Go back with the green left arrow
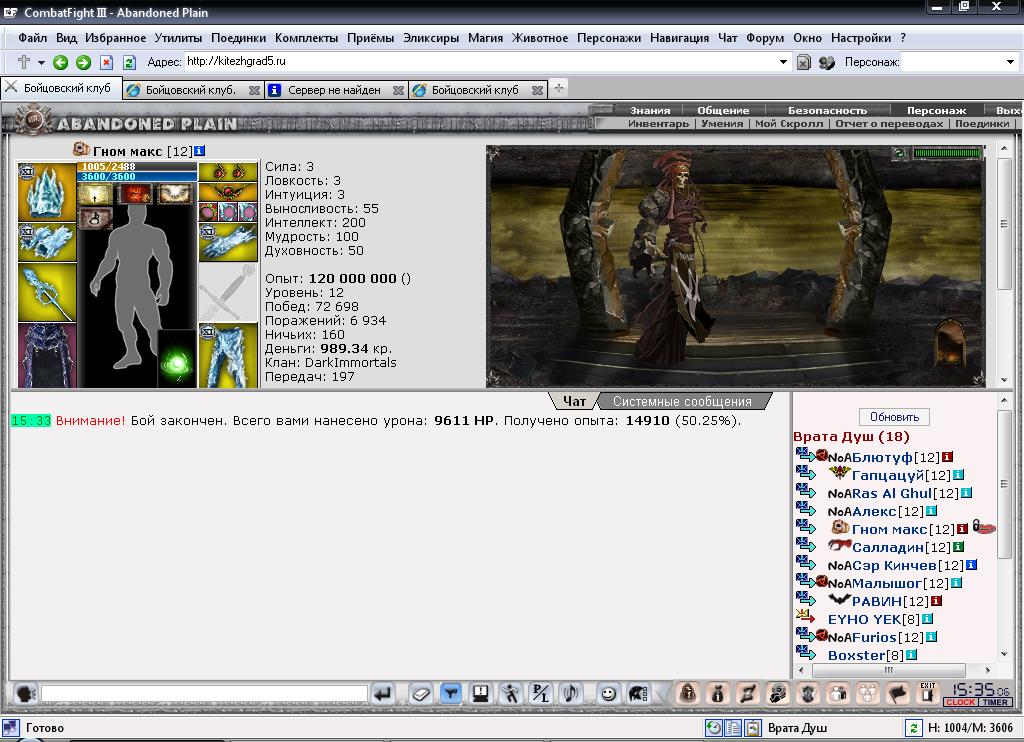The height and width of the screenshot is (742, 1024). (60, 62)
